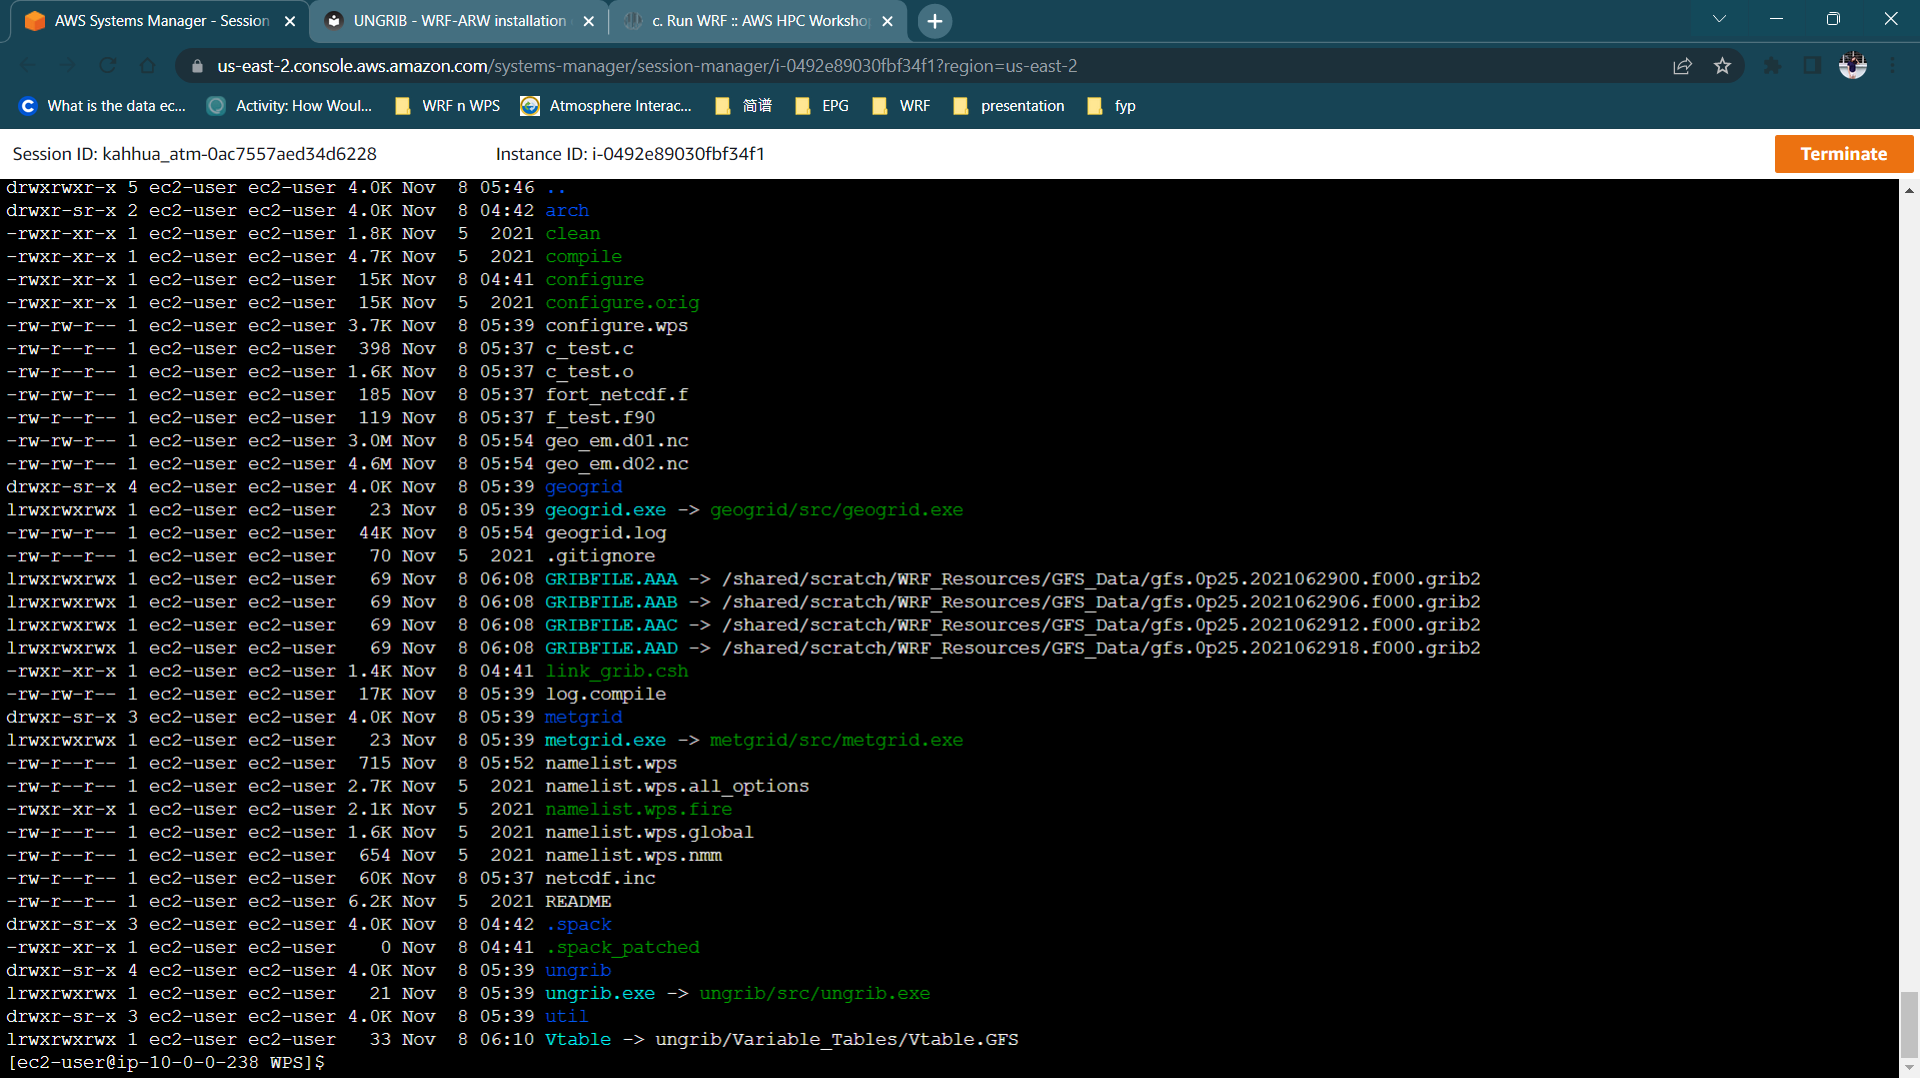
Task: Open 'Activity: How Woul...' bookmark
Action: (290, 106)
